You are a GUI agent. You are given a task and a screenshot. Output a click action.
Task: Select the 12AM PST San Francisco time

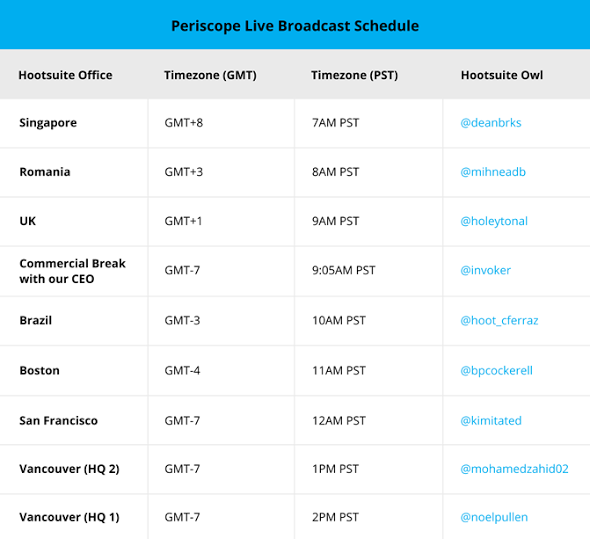pyautogui.click(x=339, y=420)
